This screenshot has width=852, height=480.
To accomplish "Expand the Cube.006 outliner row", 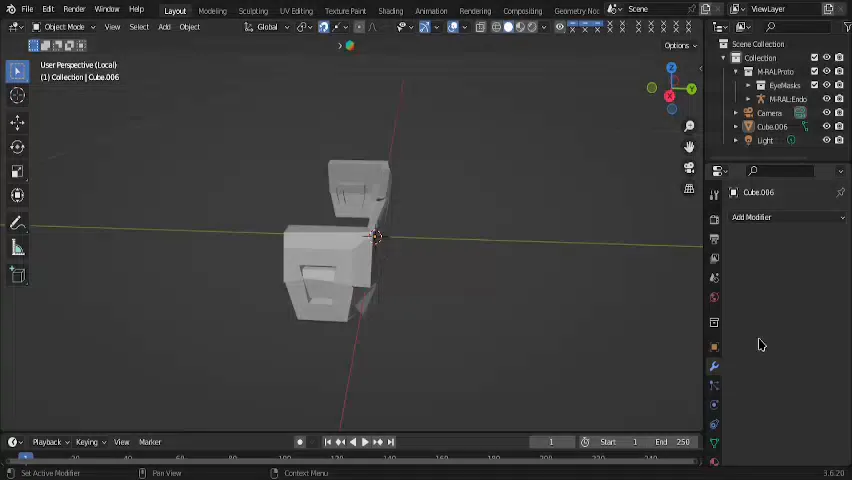I will 736,127.
